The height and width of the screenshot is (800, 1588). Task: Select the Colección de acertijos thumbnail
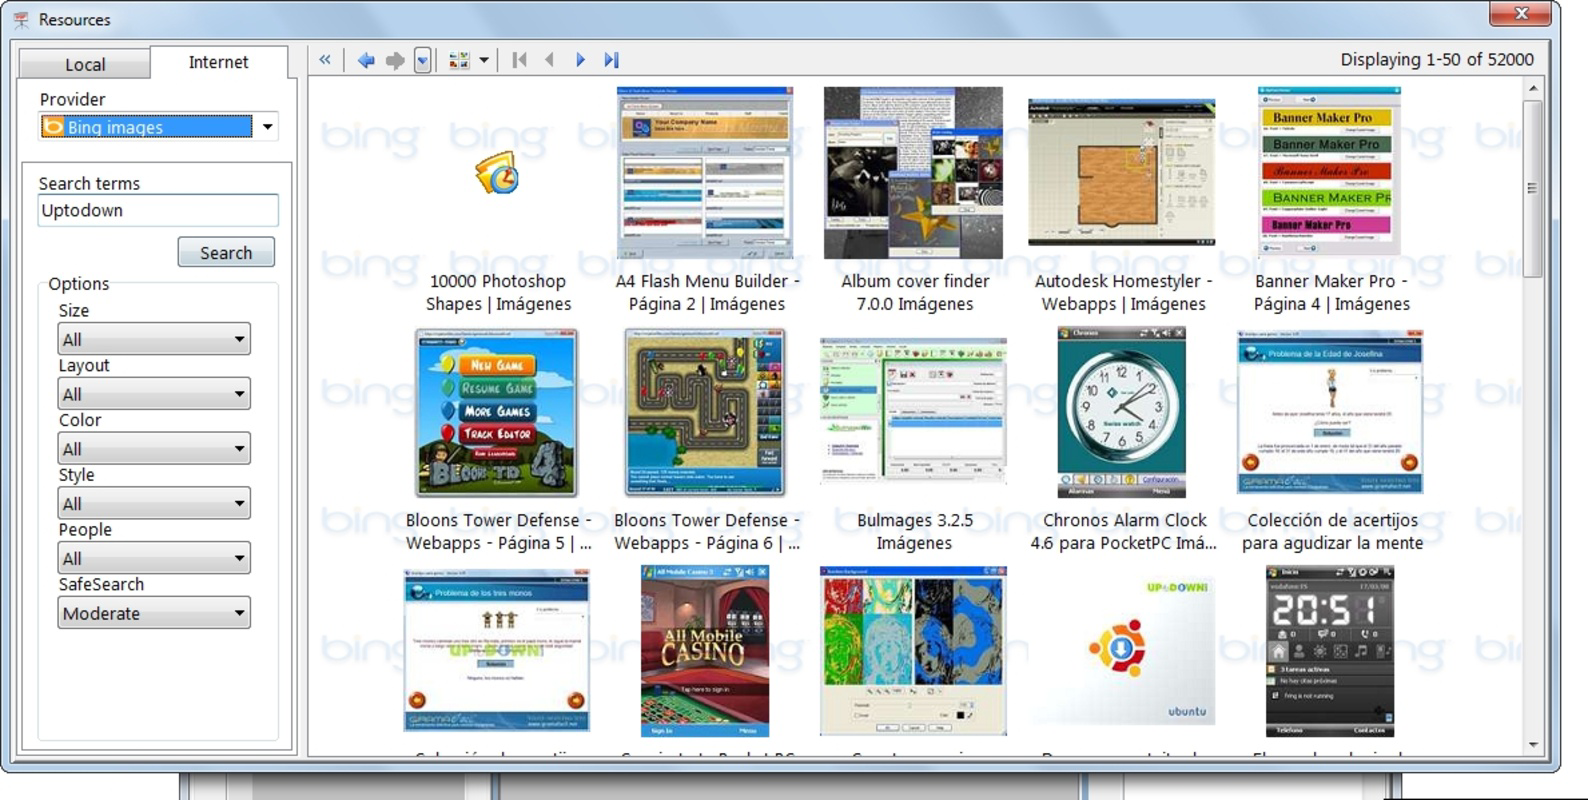(x=1330, y=413)
